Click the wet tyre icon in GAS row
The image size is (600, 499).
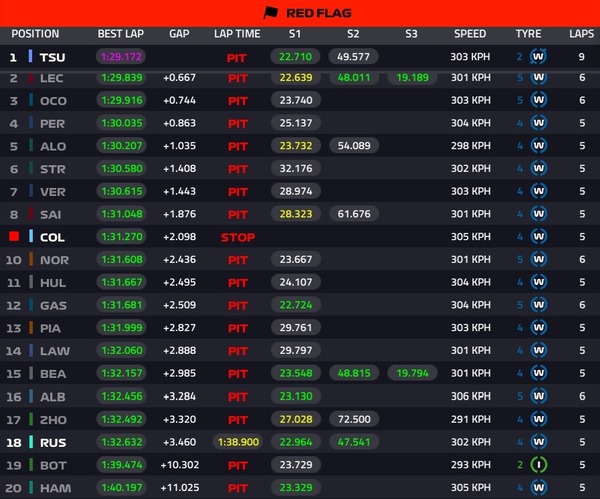(x=538, y=305)
